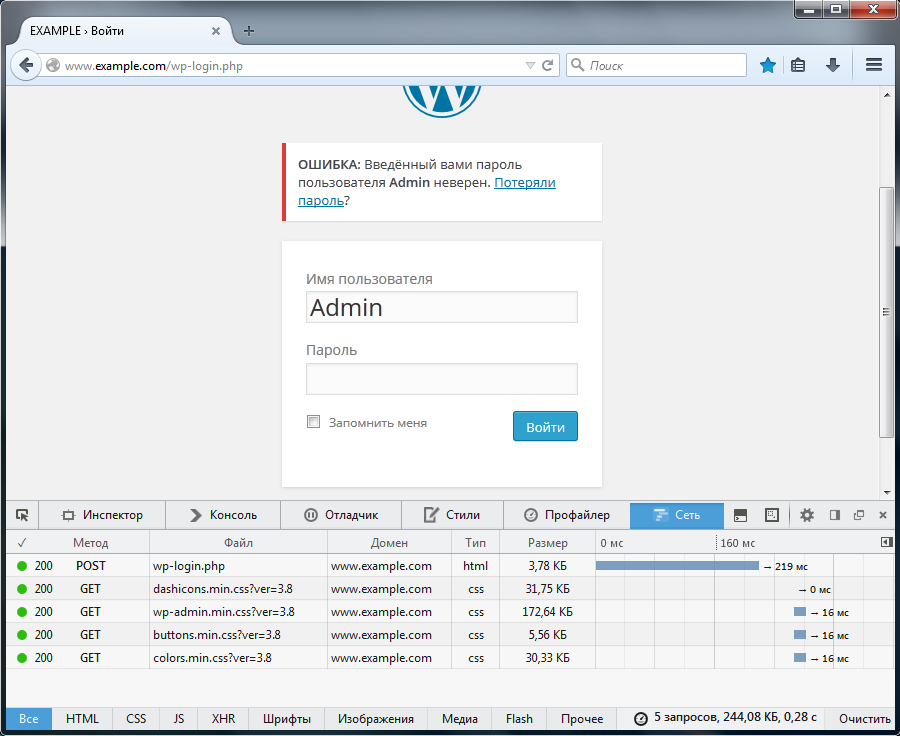Open the downloads arrow icon
The width and height of the screenshot is (900, 736).
click(x=833, y=65)
